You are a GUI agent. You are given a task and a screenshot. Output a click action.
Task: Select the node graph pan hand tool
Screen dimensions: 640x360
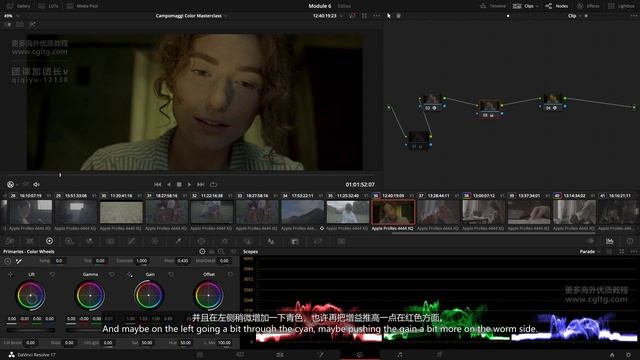pyautogui.click(x=398, y=16)
